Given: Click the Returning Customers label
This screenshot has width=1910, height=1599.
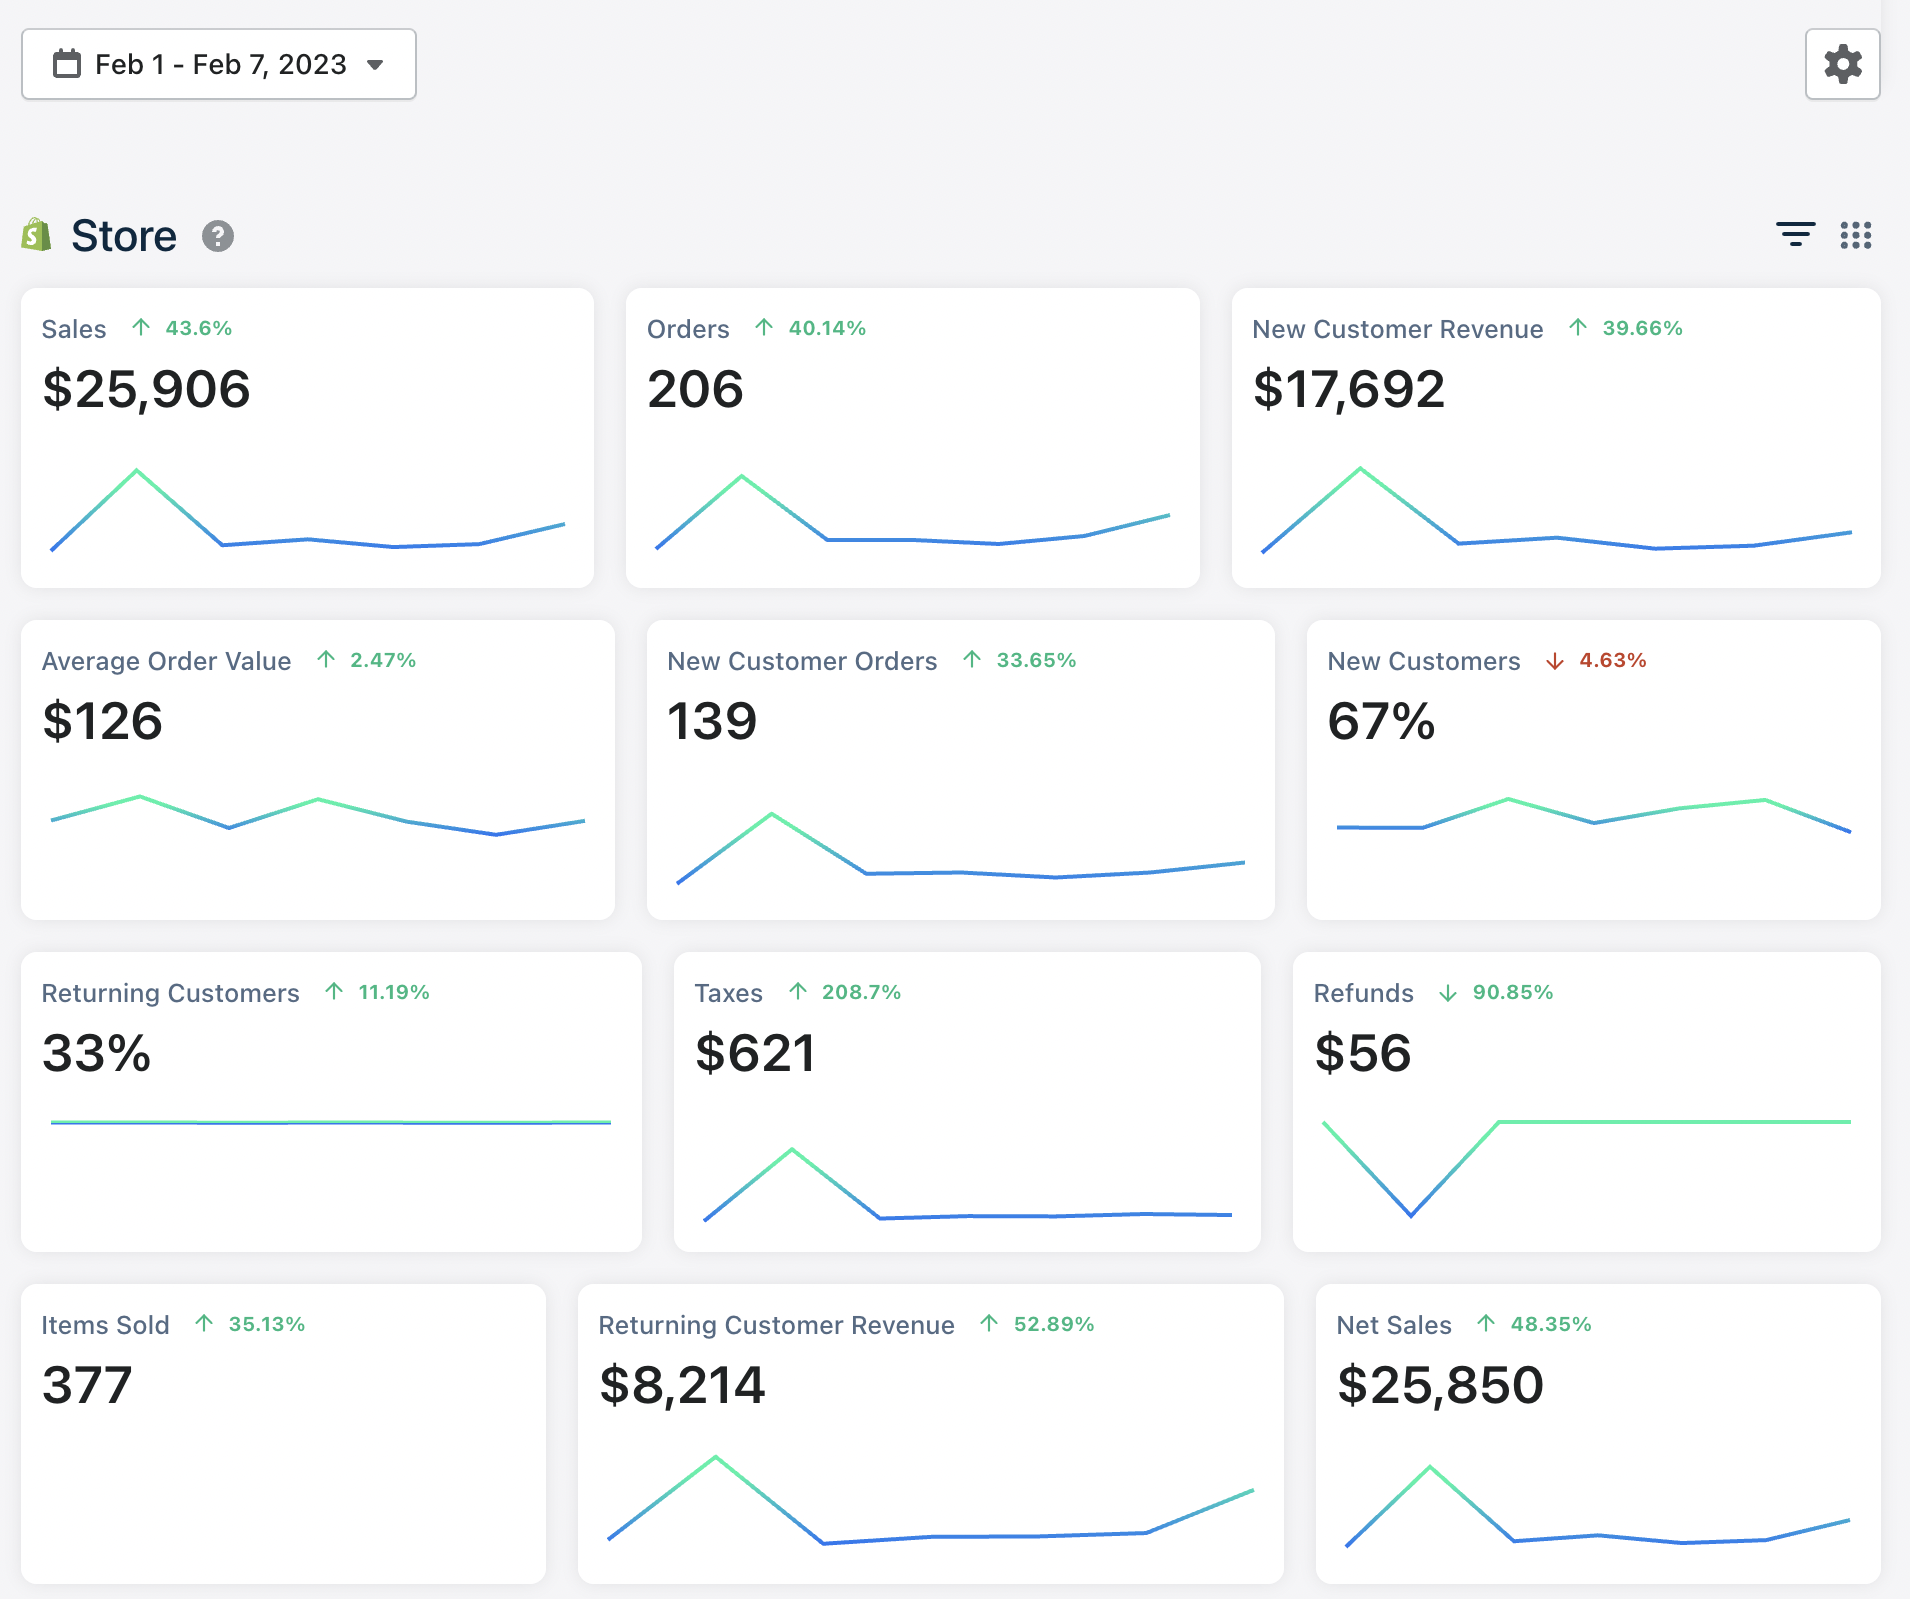Looking at the screenshot, I should (170, 993).
